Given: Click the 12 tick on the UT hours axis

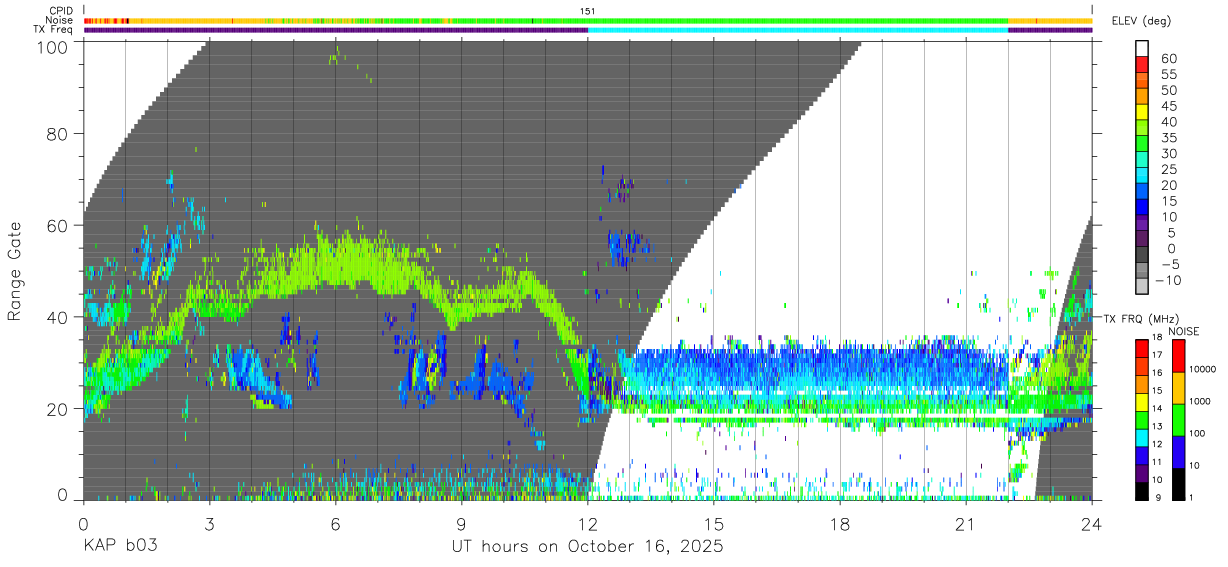Looking at the screenshot, I should coord(588,523).
